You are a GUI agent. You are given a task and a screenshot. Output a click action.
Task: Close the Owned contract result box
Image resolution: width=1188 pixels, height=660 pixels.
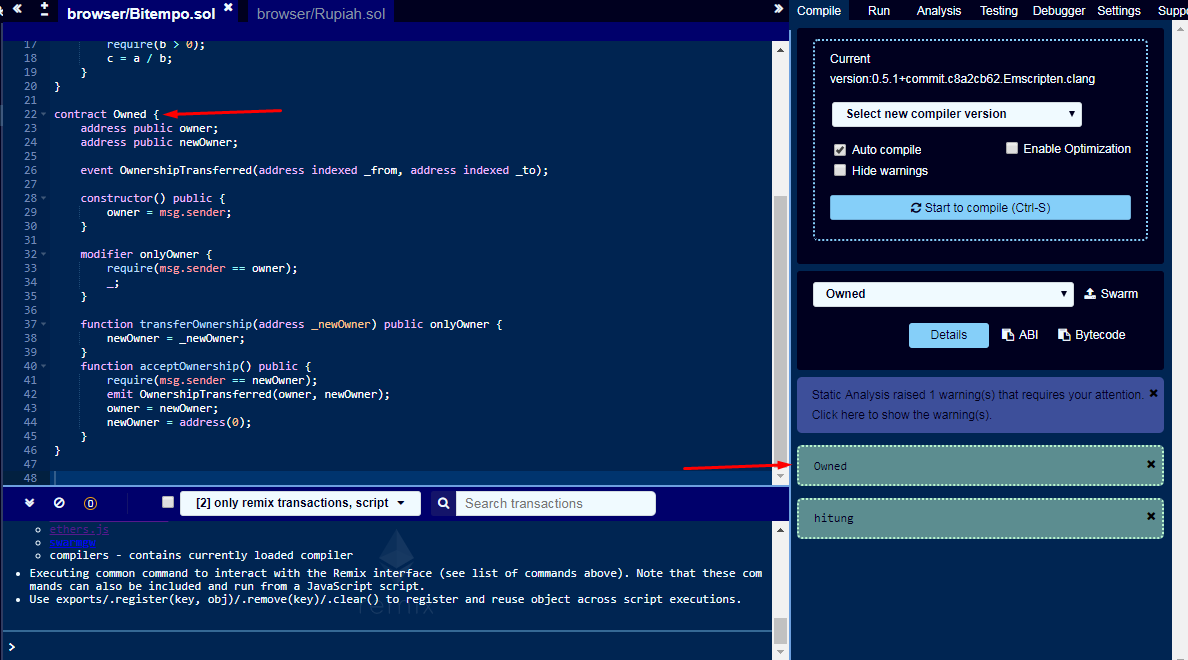tap(1151, 464)
